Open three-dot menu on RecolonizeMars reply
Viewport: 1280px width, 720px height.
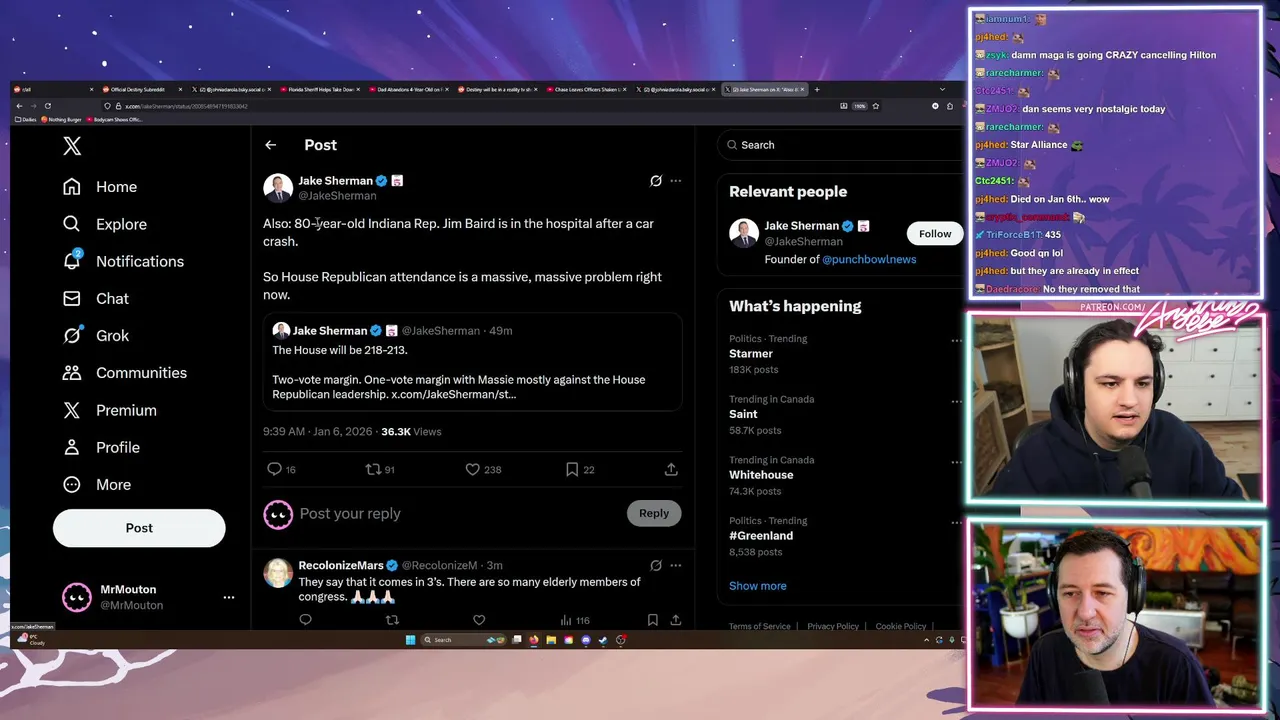click(x=676, y=565)
